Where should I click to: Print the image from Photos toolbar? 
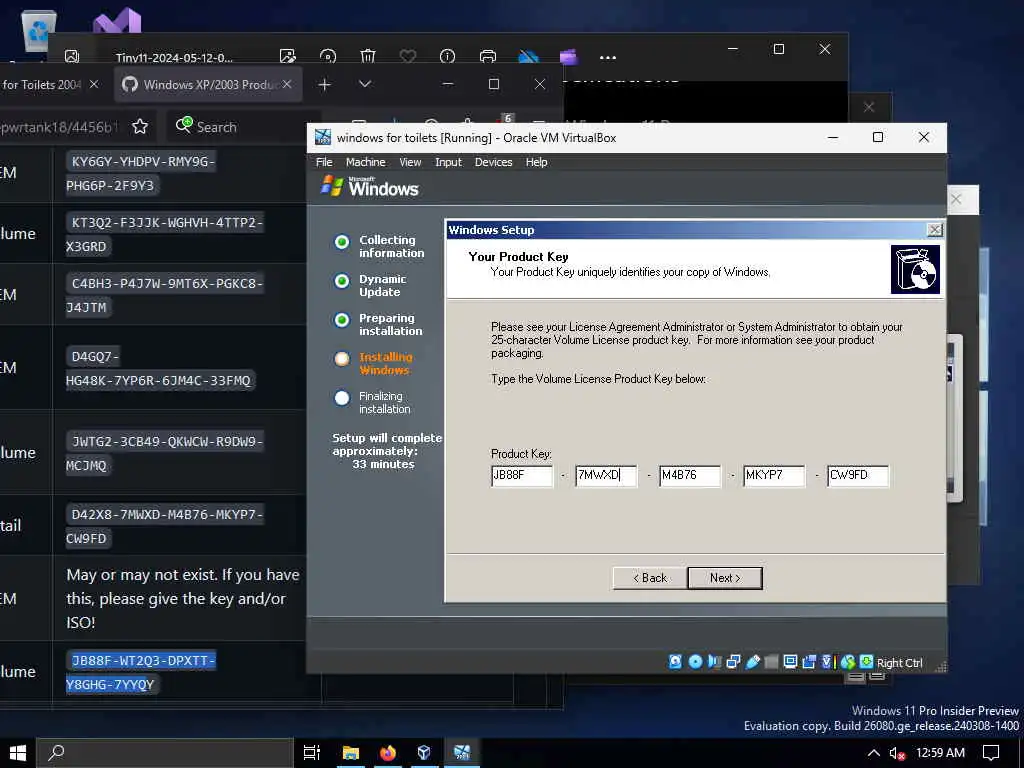tap(488, 56)
